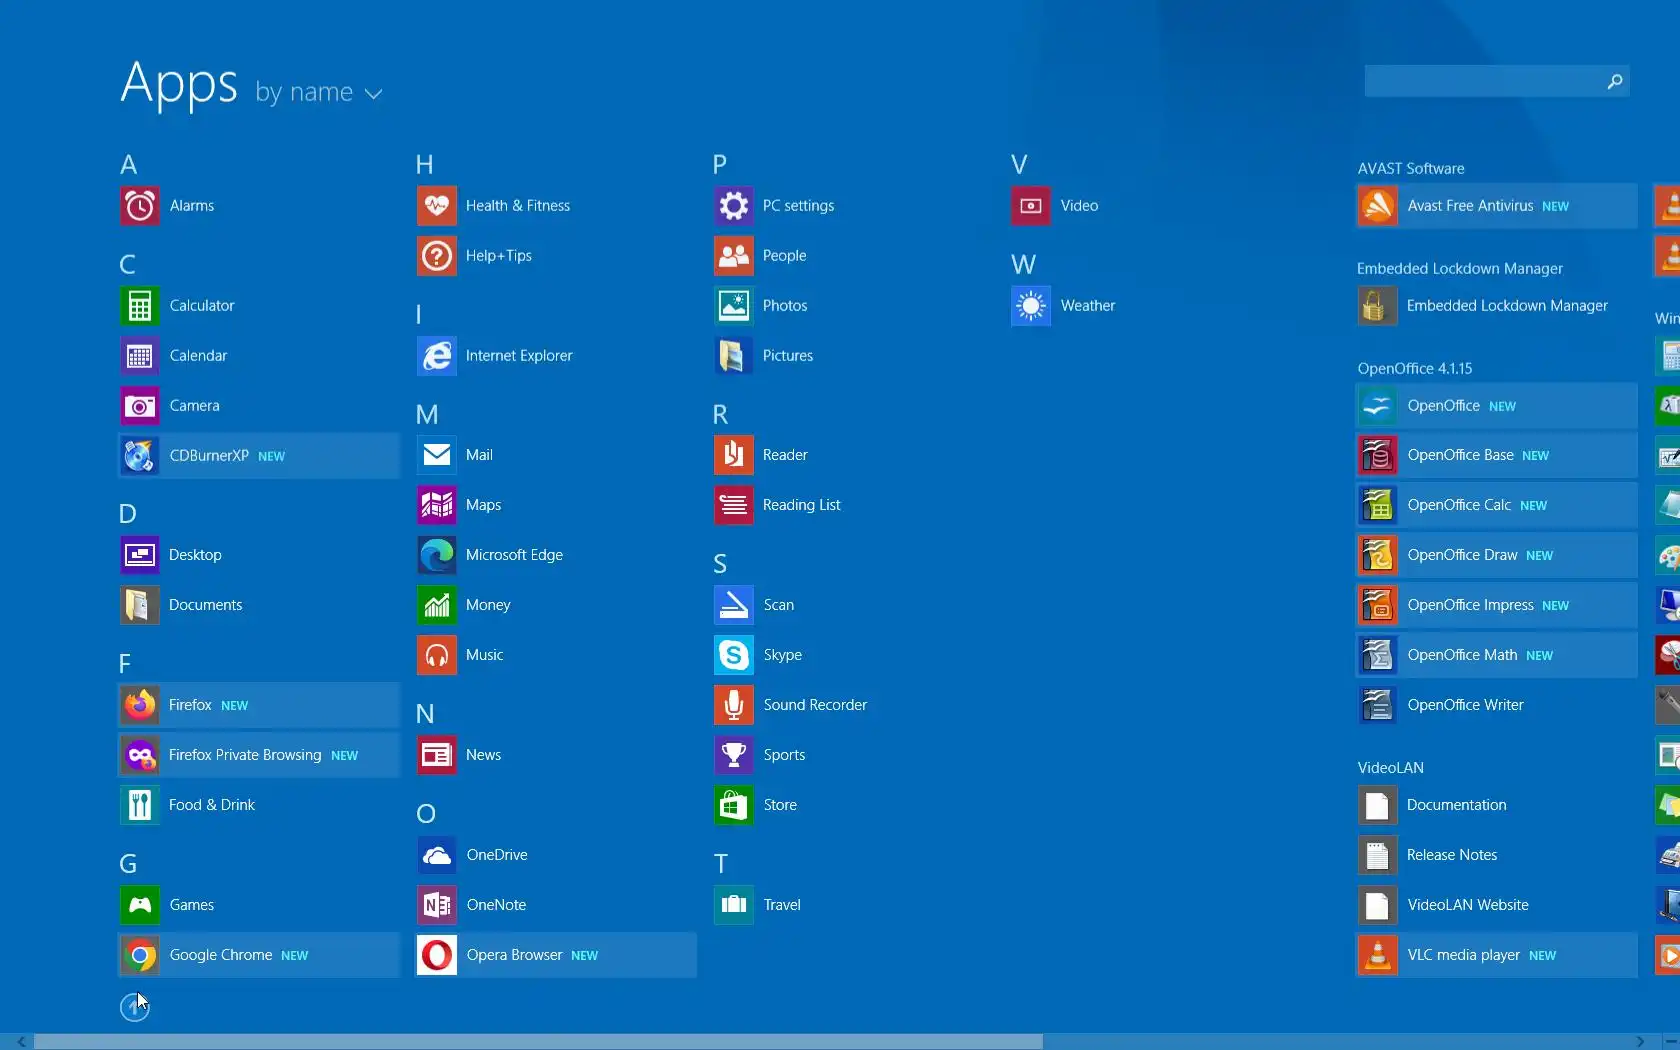Viewport: 1680px width, 1050px height.
Task: Open the Travel suitcase icon
Action: (x=734, y=905)
